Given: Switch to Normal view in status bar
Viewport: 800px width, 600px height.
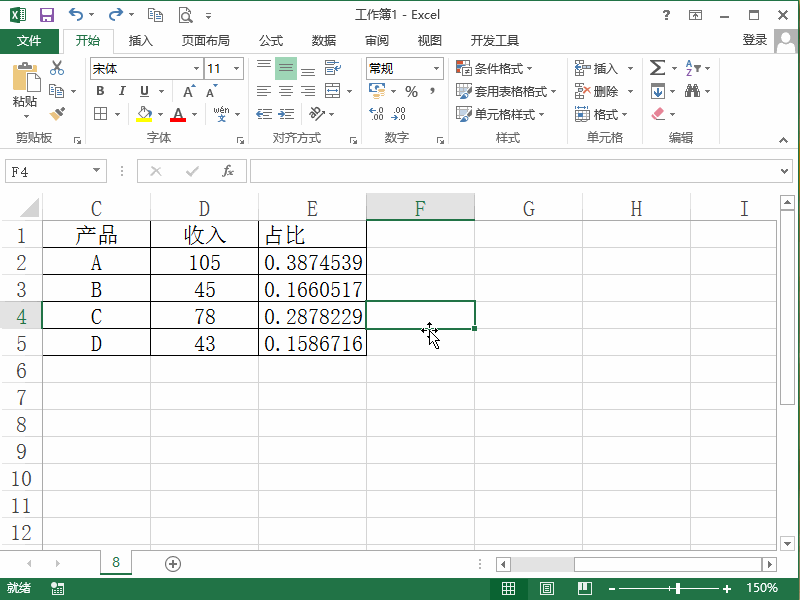Looking at the screenshot, I should (508, 589).
